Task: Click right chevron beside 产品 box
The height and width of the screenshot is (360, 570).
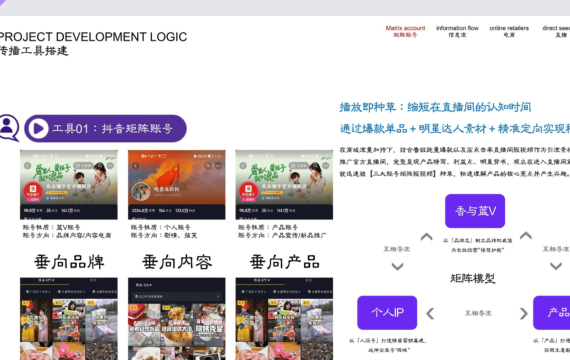Action: pyautogui.click(x=523, y=313)
